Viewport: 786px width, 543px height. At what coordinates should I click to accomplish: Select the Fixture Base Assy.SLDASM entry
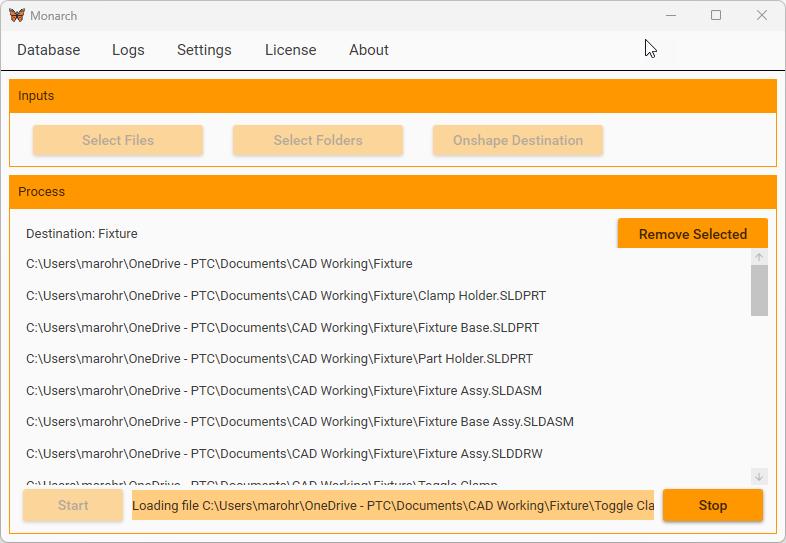(300, 422)
